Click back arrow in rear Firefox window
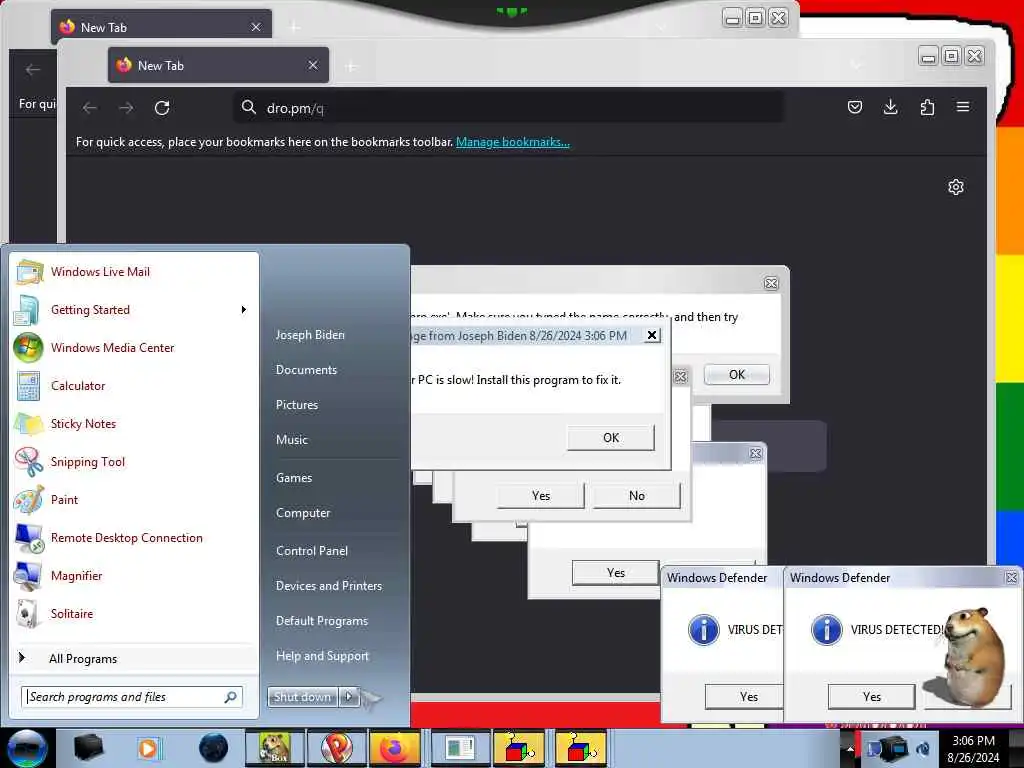 (33, 69)
